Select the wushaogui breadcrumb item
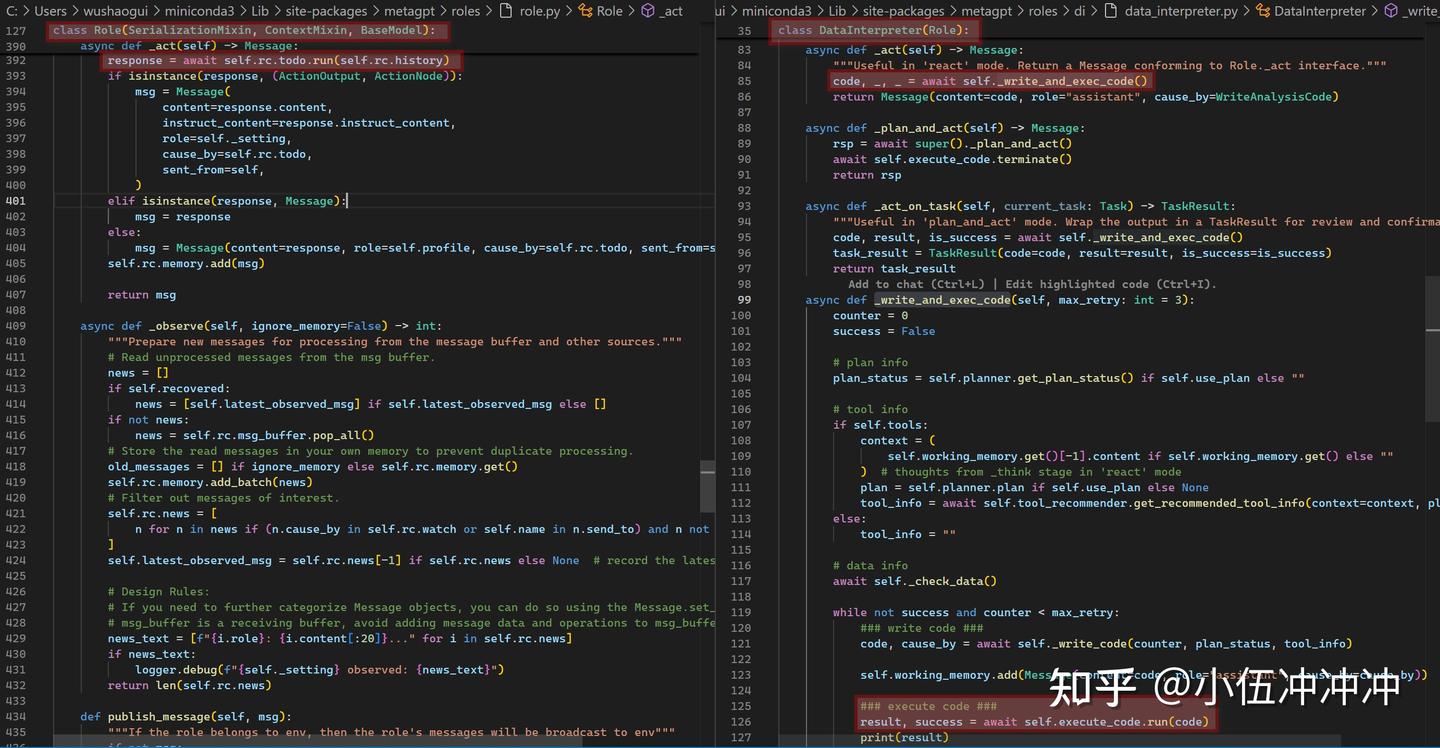The width and height of the screenshot is (1440, 748). click(x=118, y=11)
